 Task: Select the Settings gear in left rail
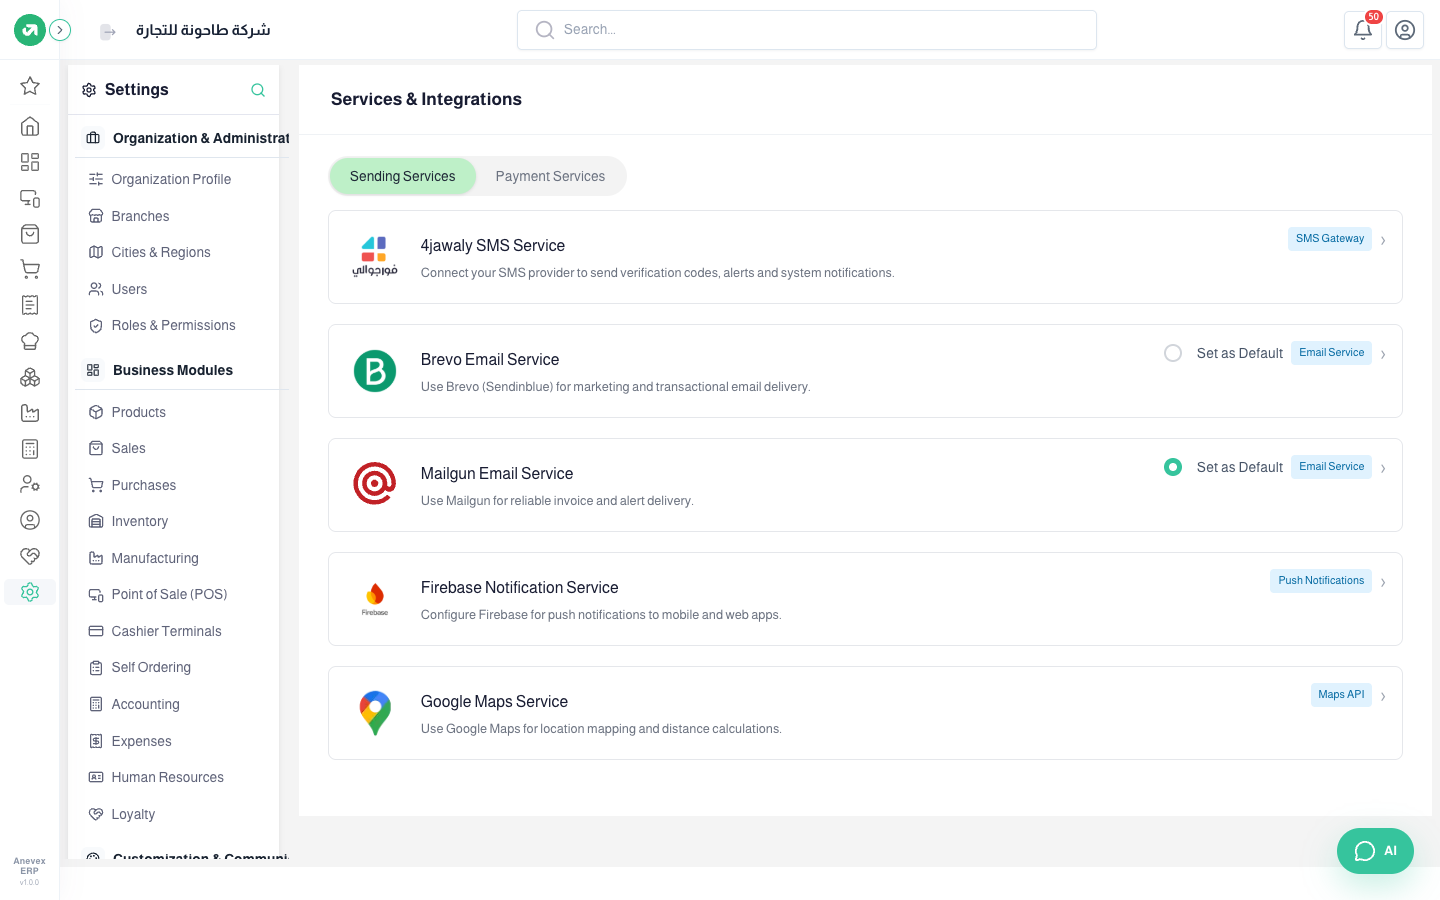30,592
